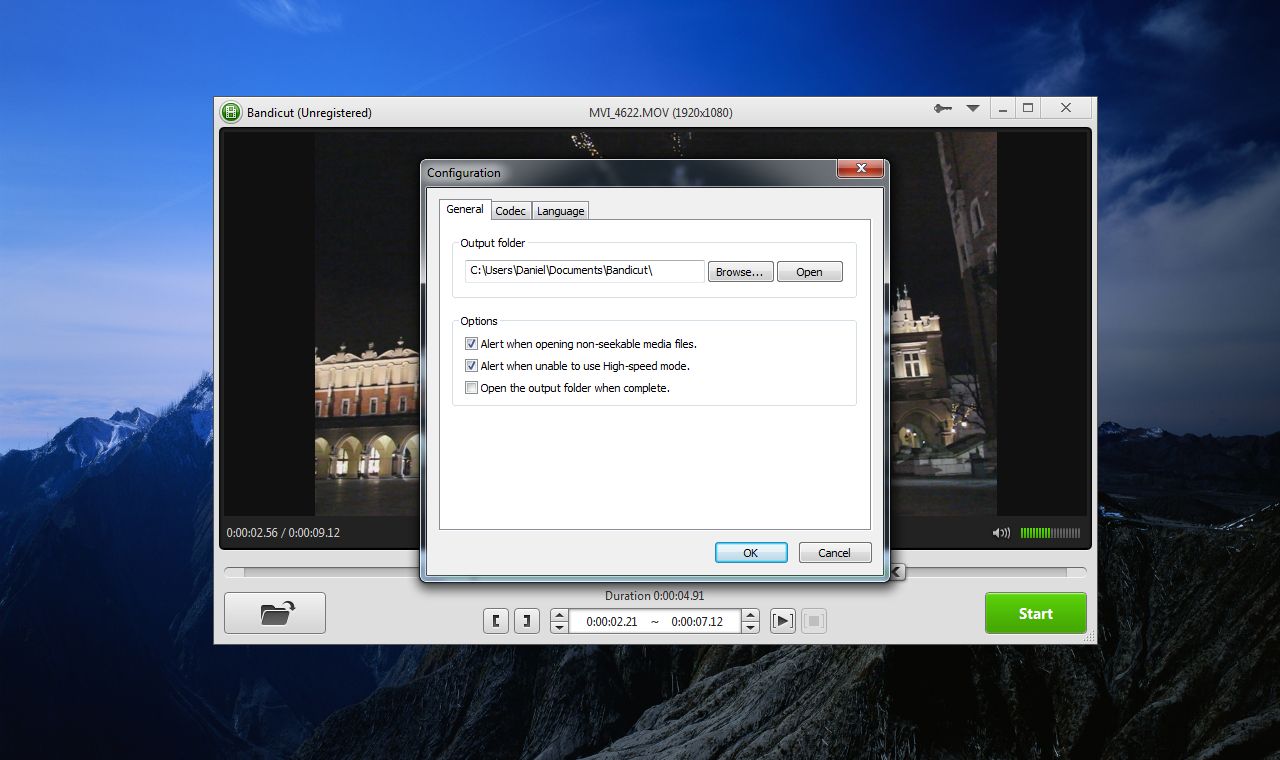Open a file with the folder button

click(x=275, y=613)
